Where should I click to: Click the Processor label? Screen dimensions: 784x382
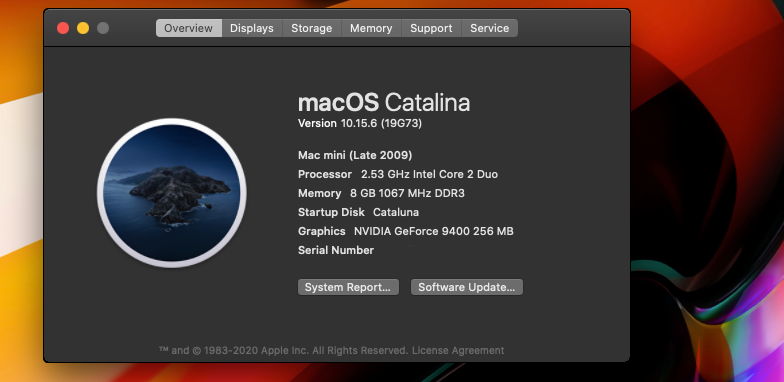325,174
